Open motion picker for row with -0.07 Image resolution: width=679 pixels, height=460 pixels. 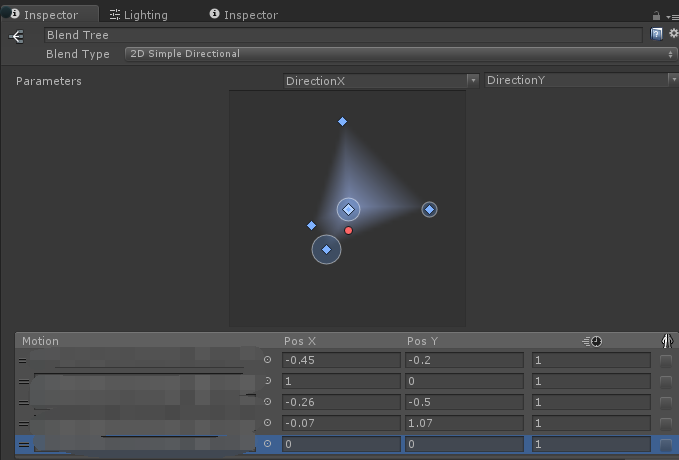267,422
